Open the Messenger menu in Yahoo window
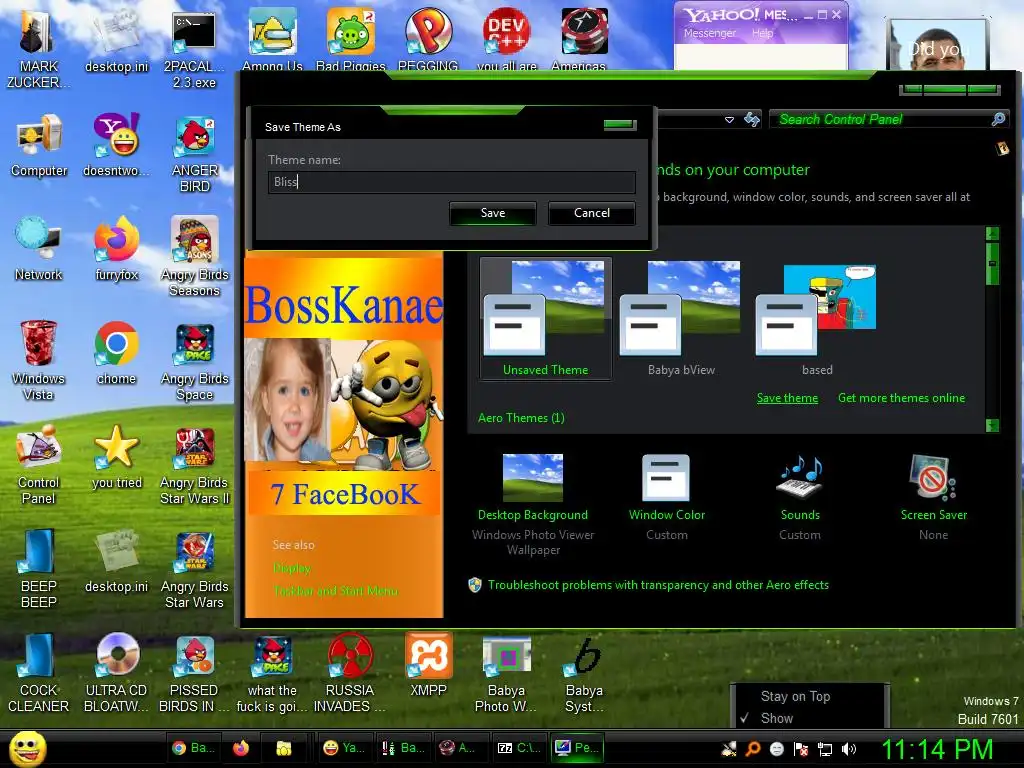 tap(709, 33)
